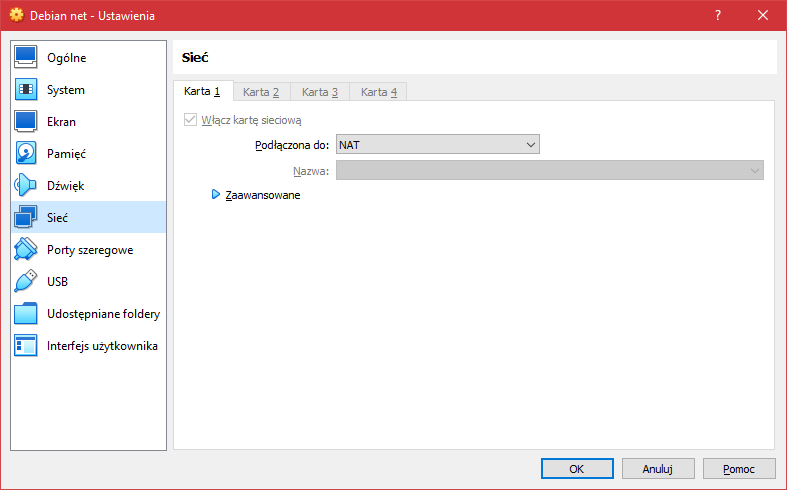787x490 pixels.
Task: Click the Ogólne monitor icon in sidebar
Action: coord(27,58)
